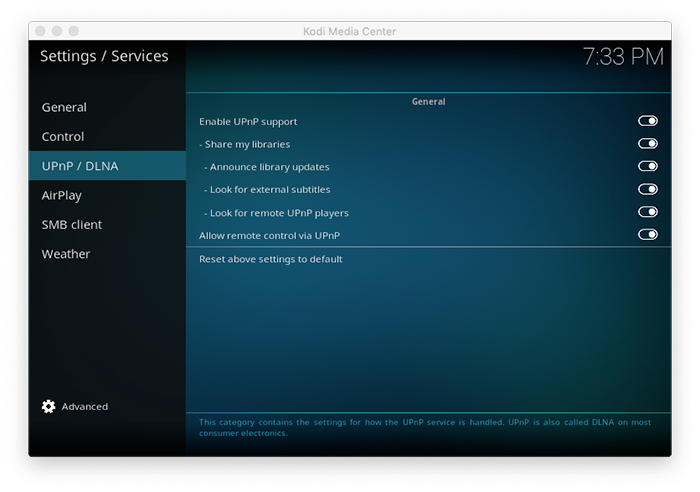Reset above settings to default

tap(429, 259)
